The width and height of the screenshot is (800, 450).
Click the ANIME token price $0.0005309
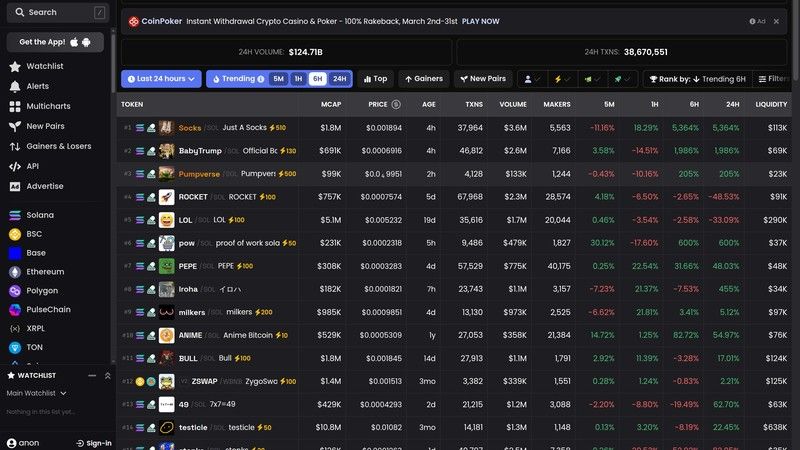coord(381,335)
